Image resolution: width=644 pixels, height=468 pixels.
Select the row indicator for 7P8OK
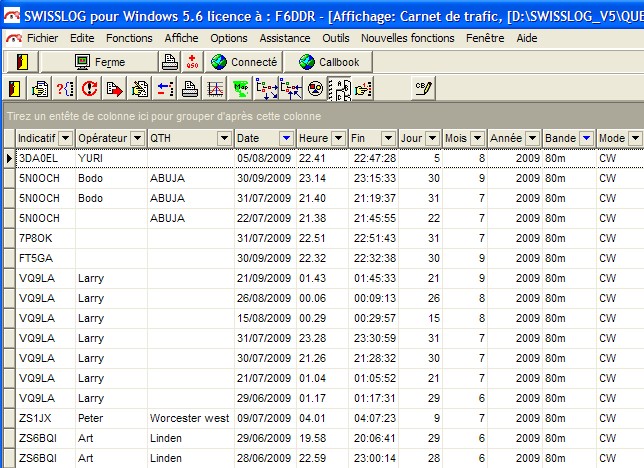(x=9, y=238)
